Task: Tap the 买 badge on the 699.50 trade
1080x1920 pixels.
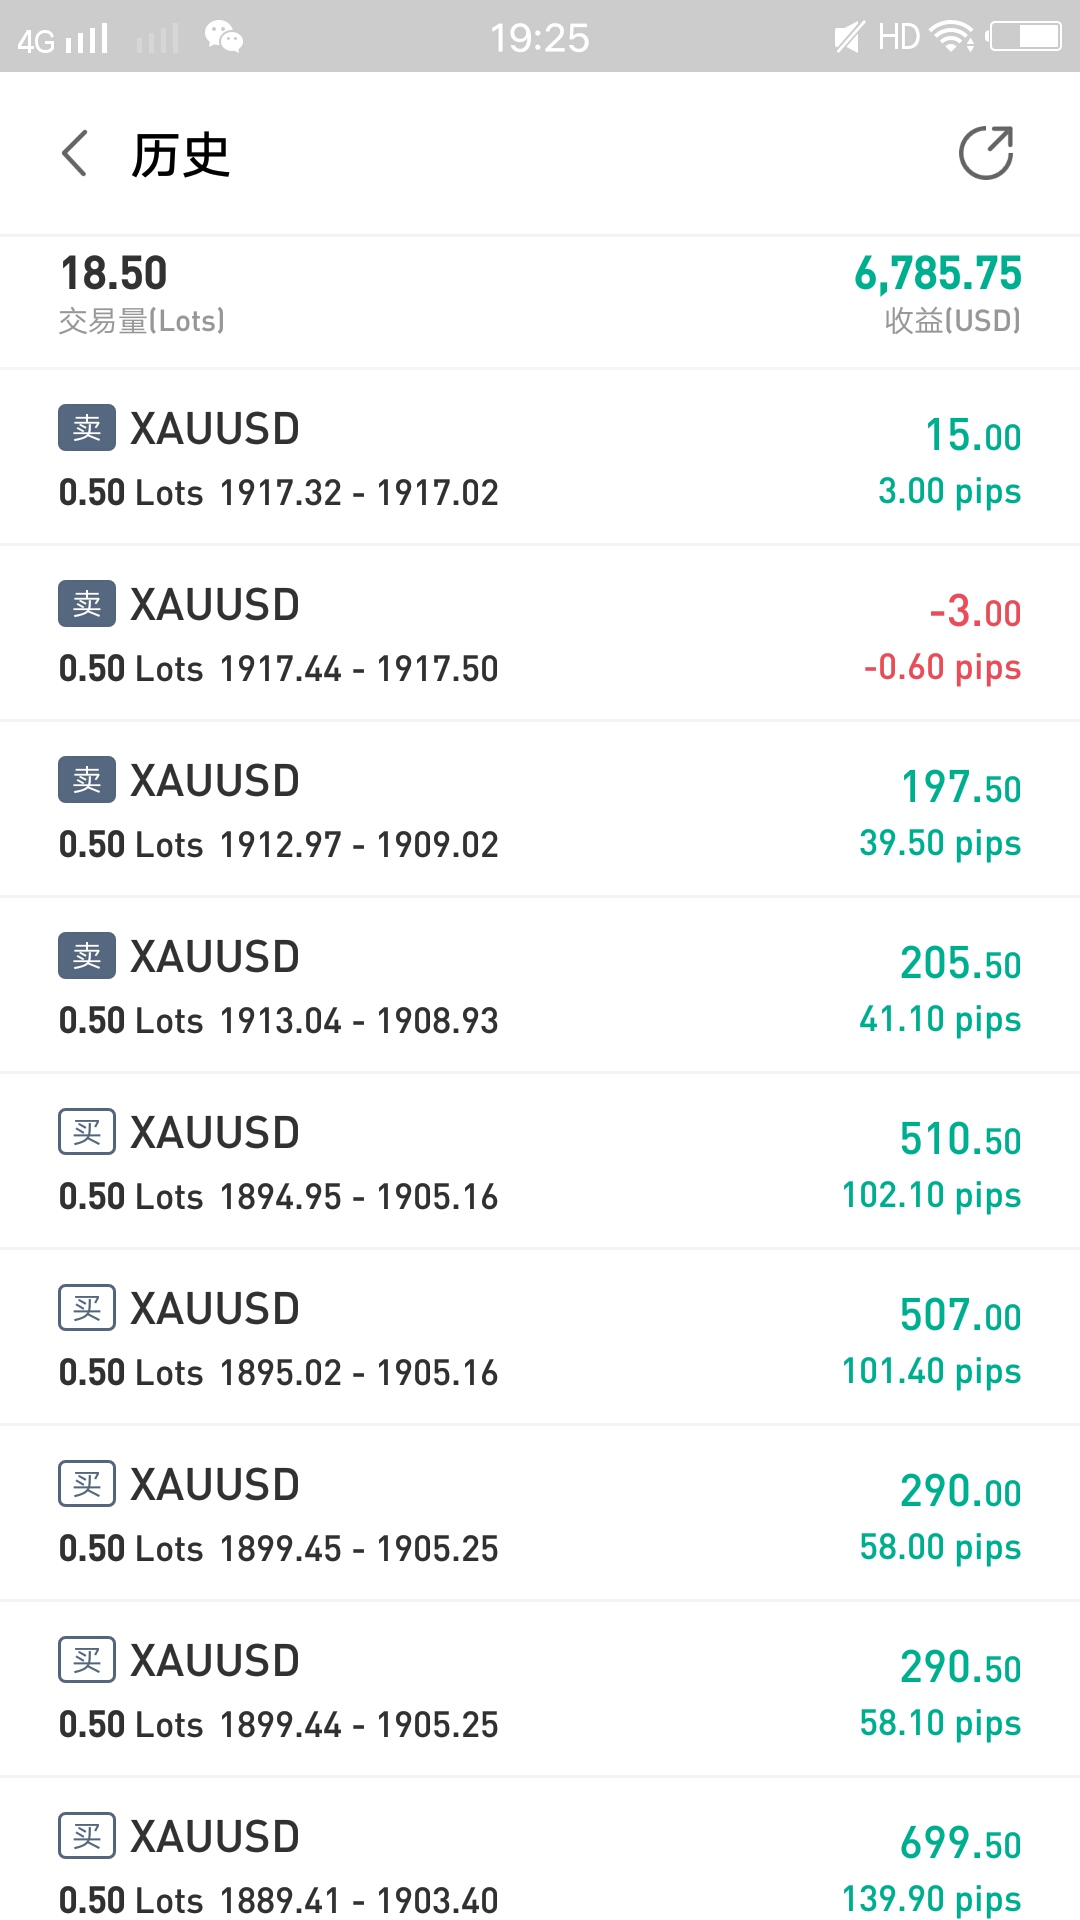Action: tap(87, 1836)
